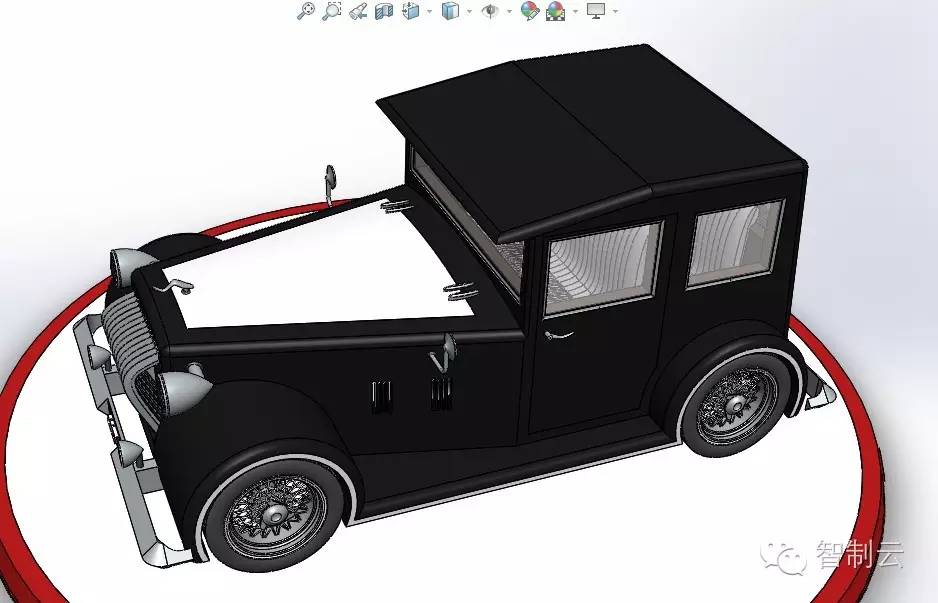Click the Display Style cube icon

pos(450,11)
